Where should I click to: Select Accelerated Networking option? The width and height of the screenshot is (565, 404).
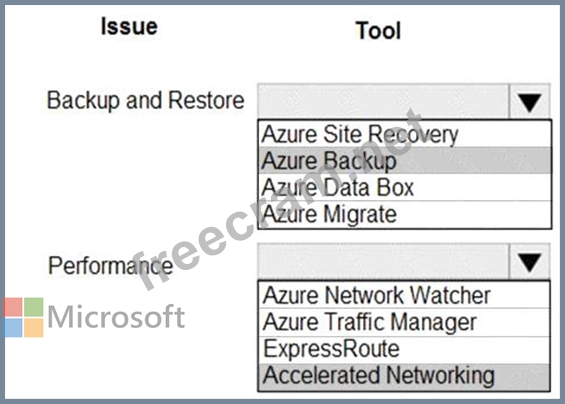tap(404, 377)
